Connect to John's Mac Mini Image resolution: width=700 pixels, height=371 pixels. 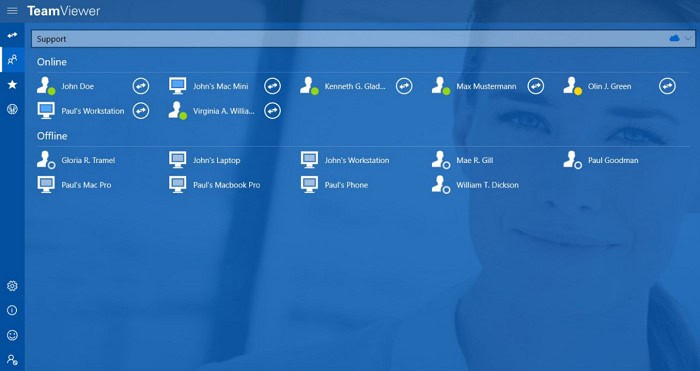[x=272, y=86]
